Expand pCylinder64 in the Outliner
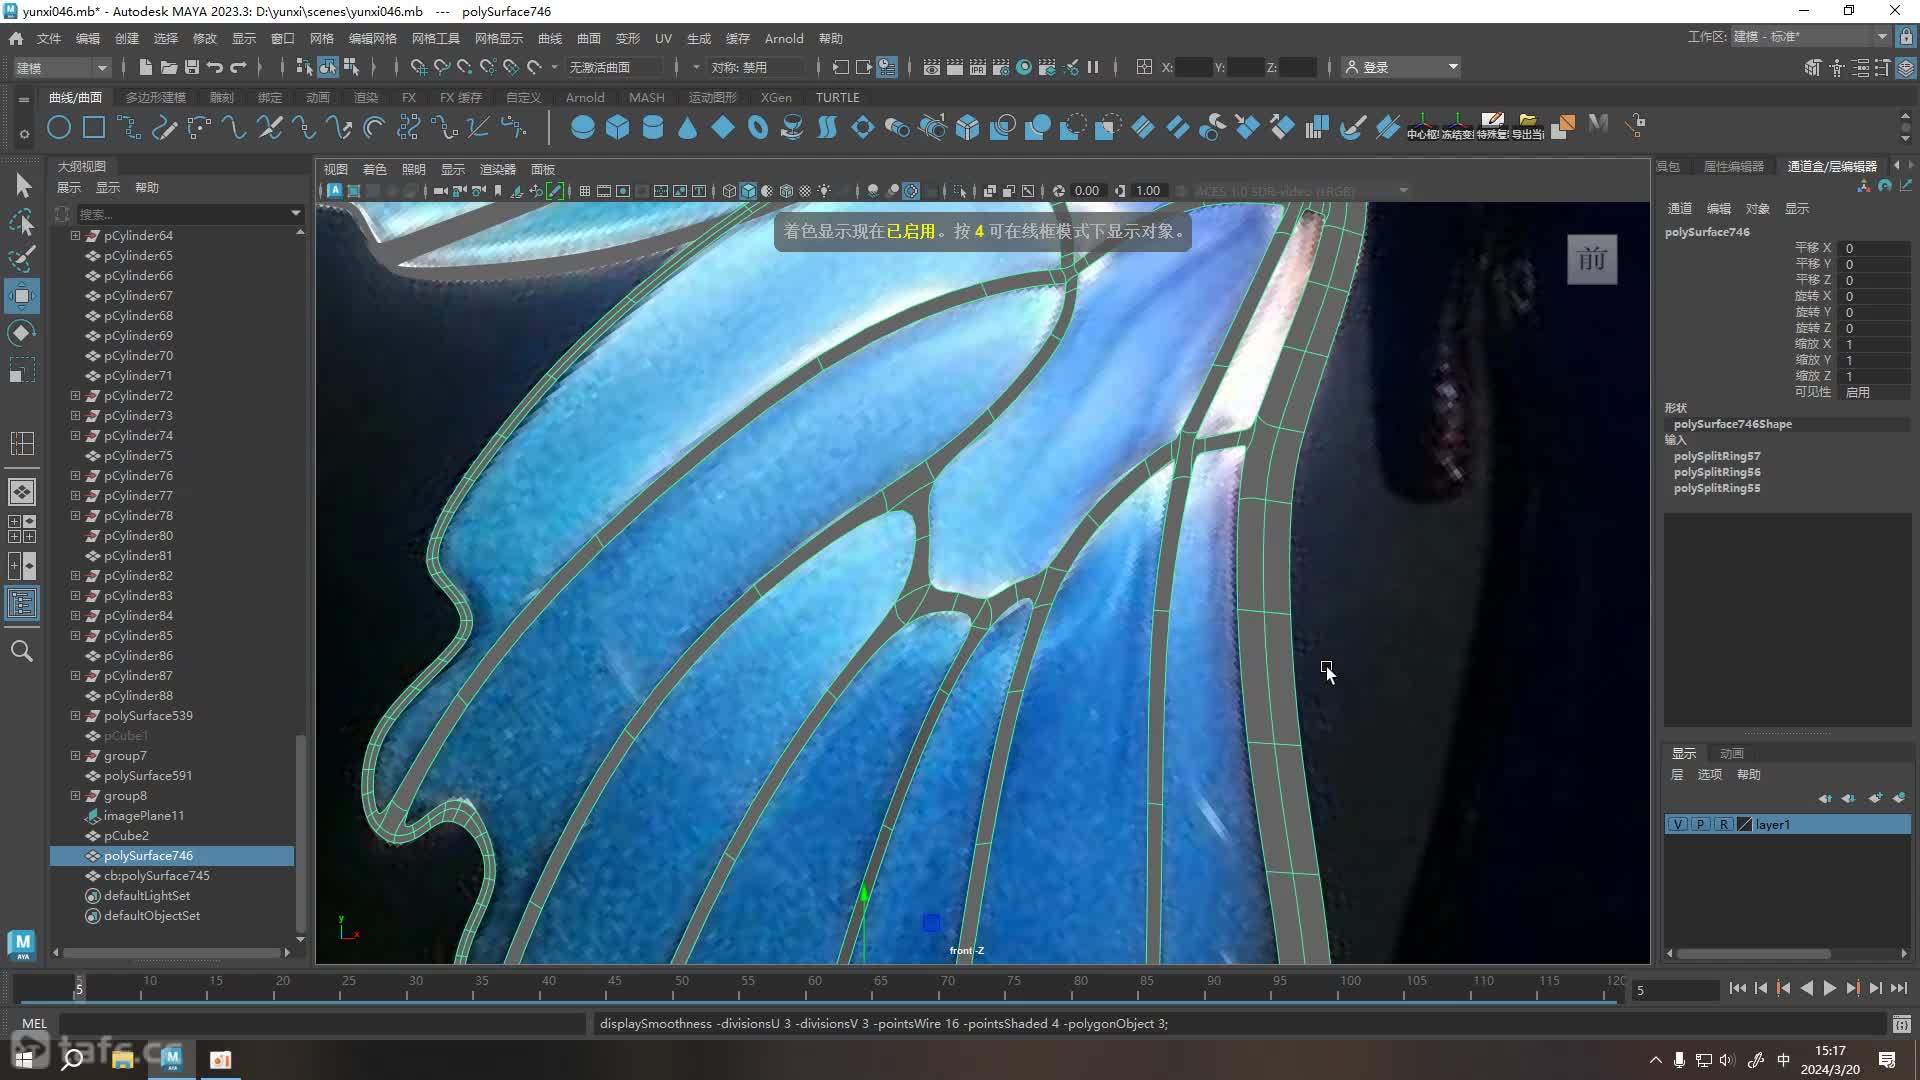The image size is (1920, 1080). pos(75,236)
